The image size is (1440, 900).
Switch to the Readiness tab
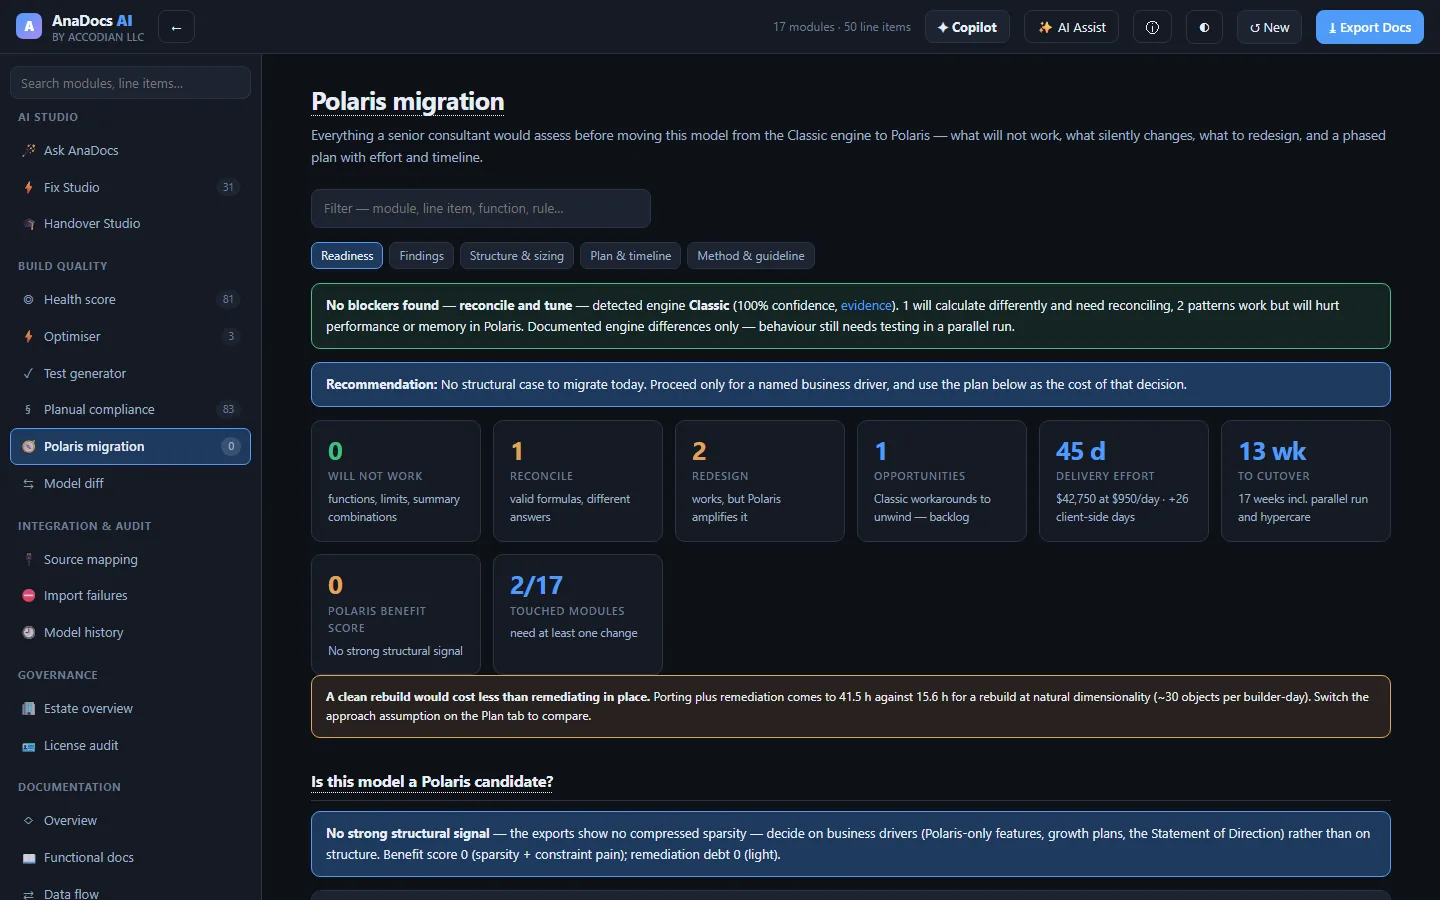[x=347, y=256]
